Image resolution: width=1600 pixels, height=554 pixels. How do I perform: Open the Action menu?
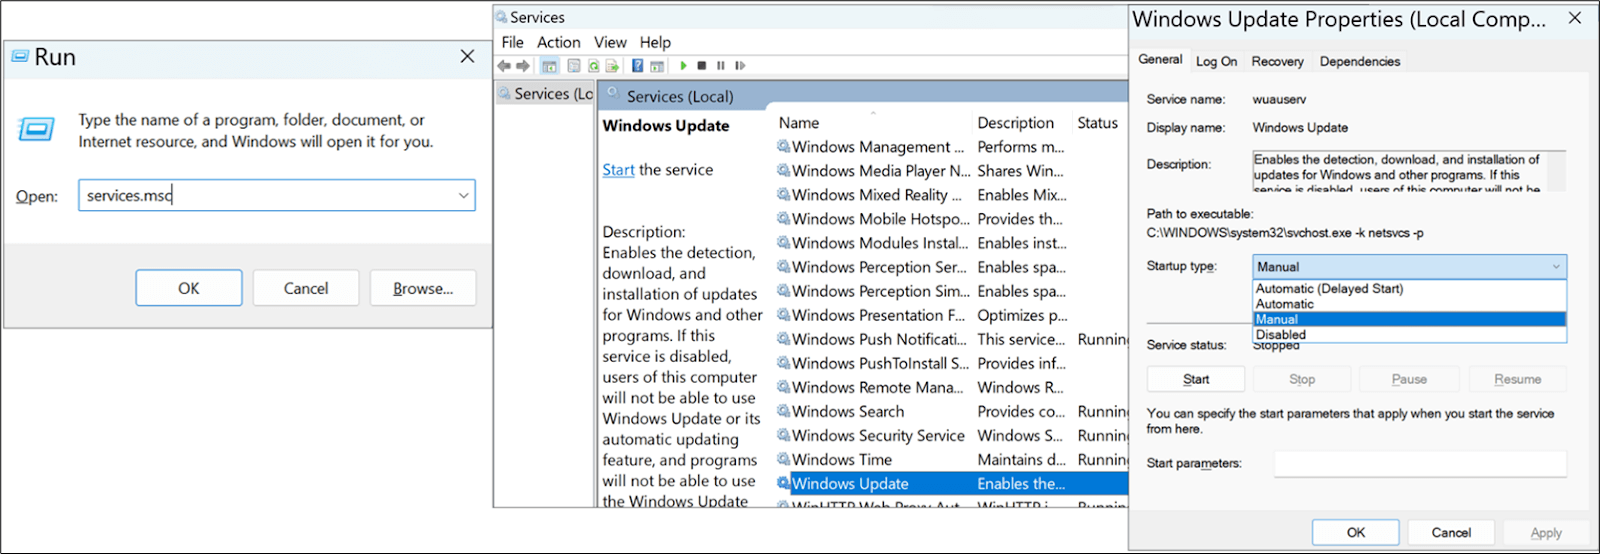pyautogui.click(x=558, y=42)
